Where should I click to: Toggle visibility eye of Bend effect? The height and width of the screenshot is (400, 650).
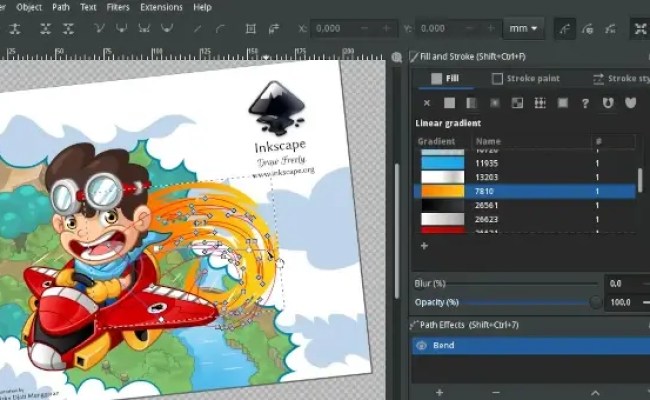(422, 345)
